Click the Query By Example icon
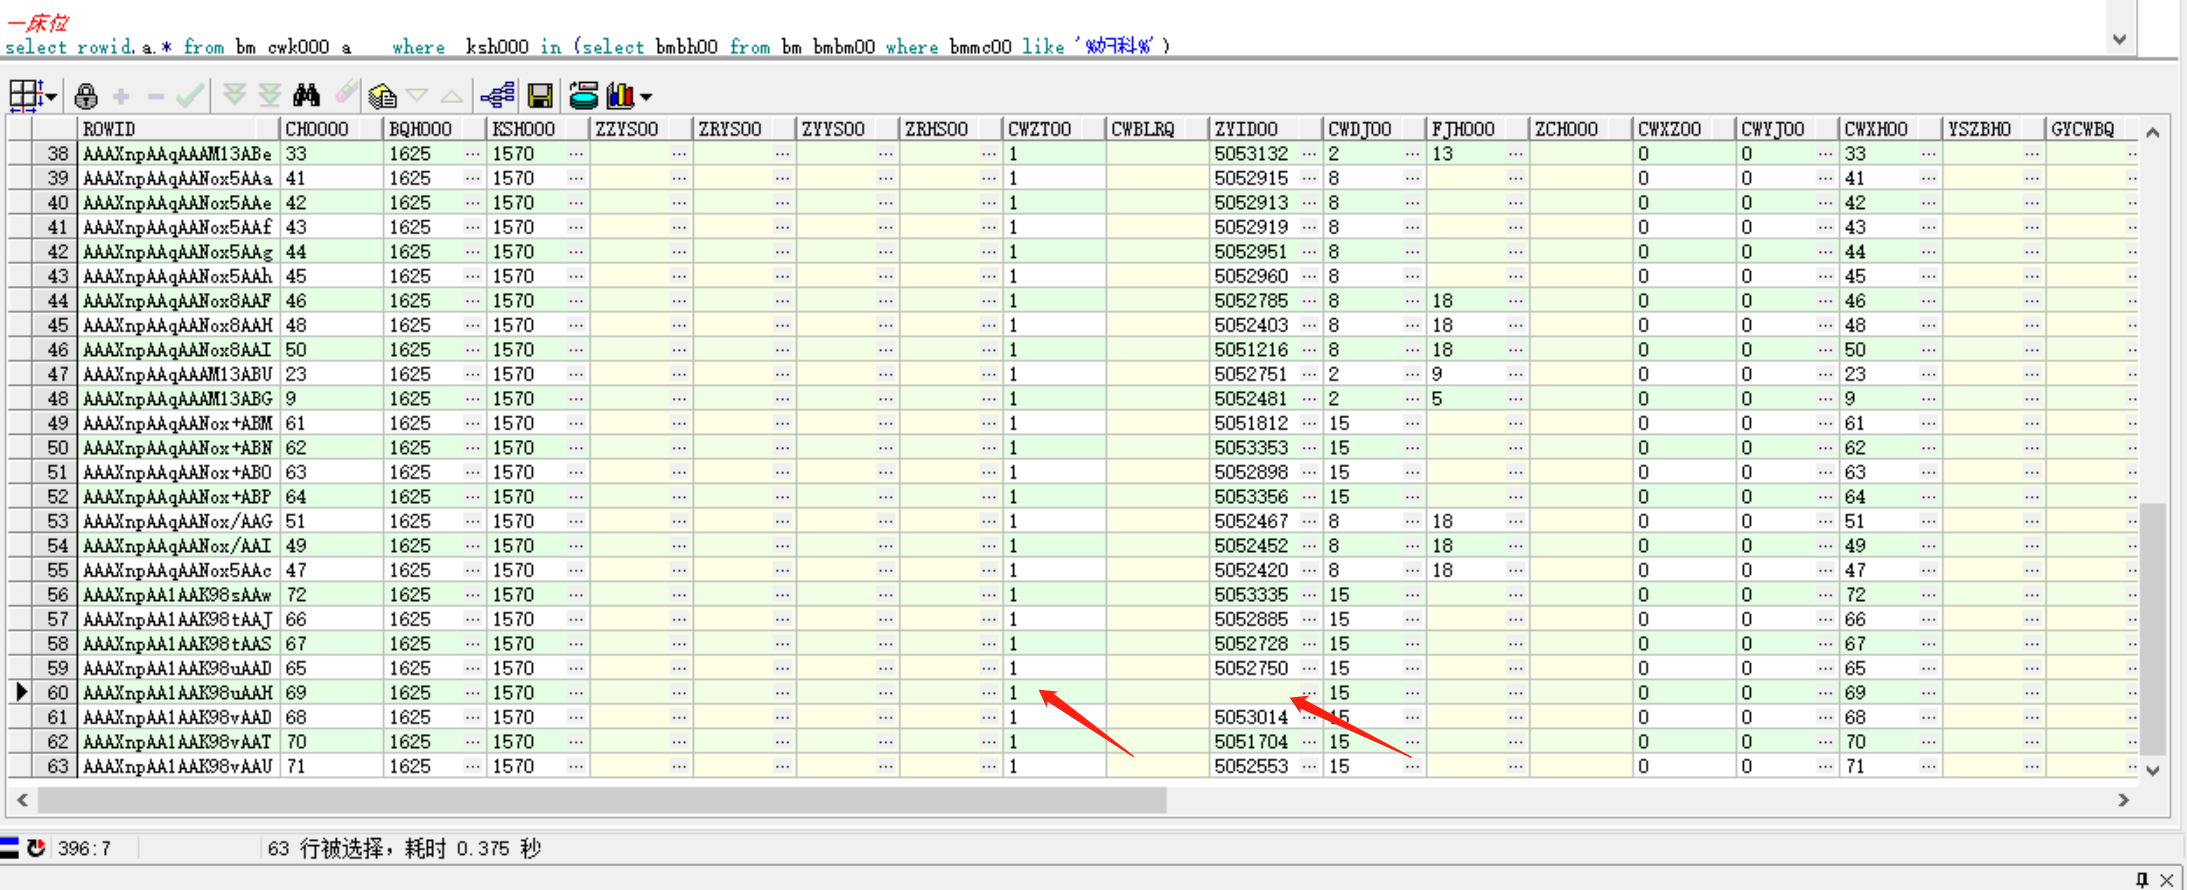The height and width of the screenshot is (890, 2187). pyautogui.click(x=382, y=96)
